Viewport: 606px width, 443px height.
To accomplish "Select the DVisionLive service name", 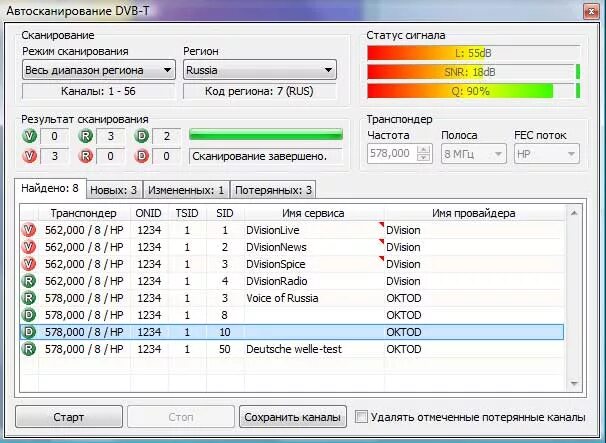I will click(273, 230).
